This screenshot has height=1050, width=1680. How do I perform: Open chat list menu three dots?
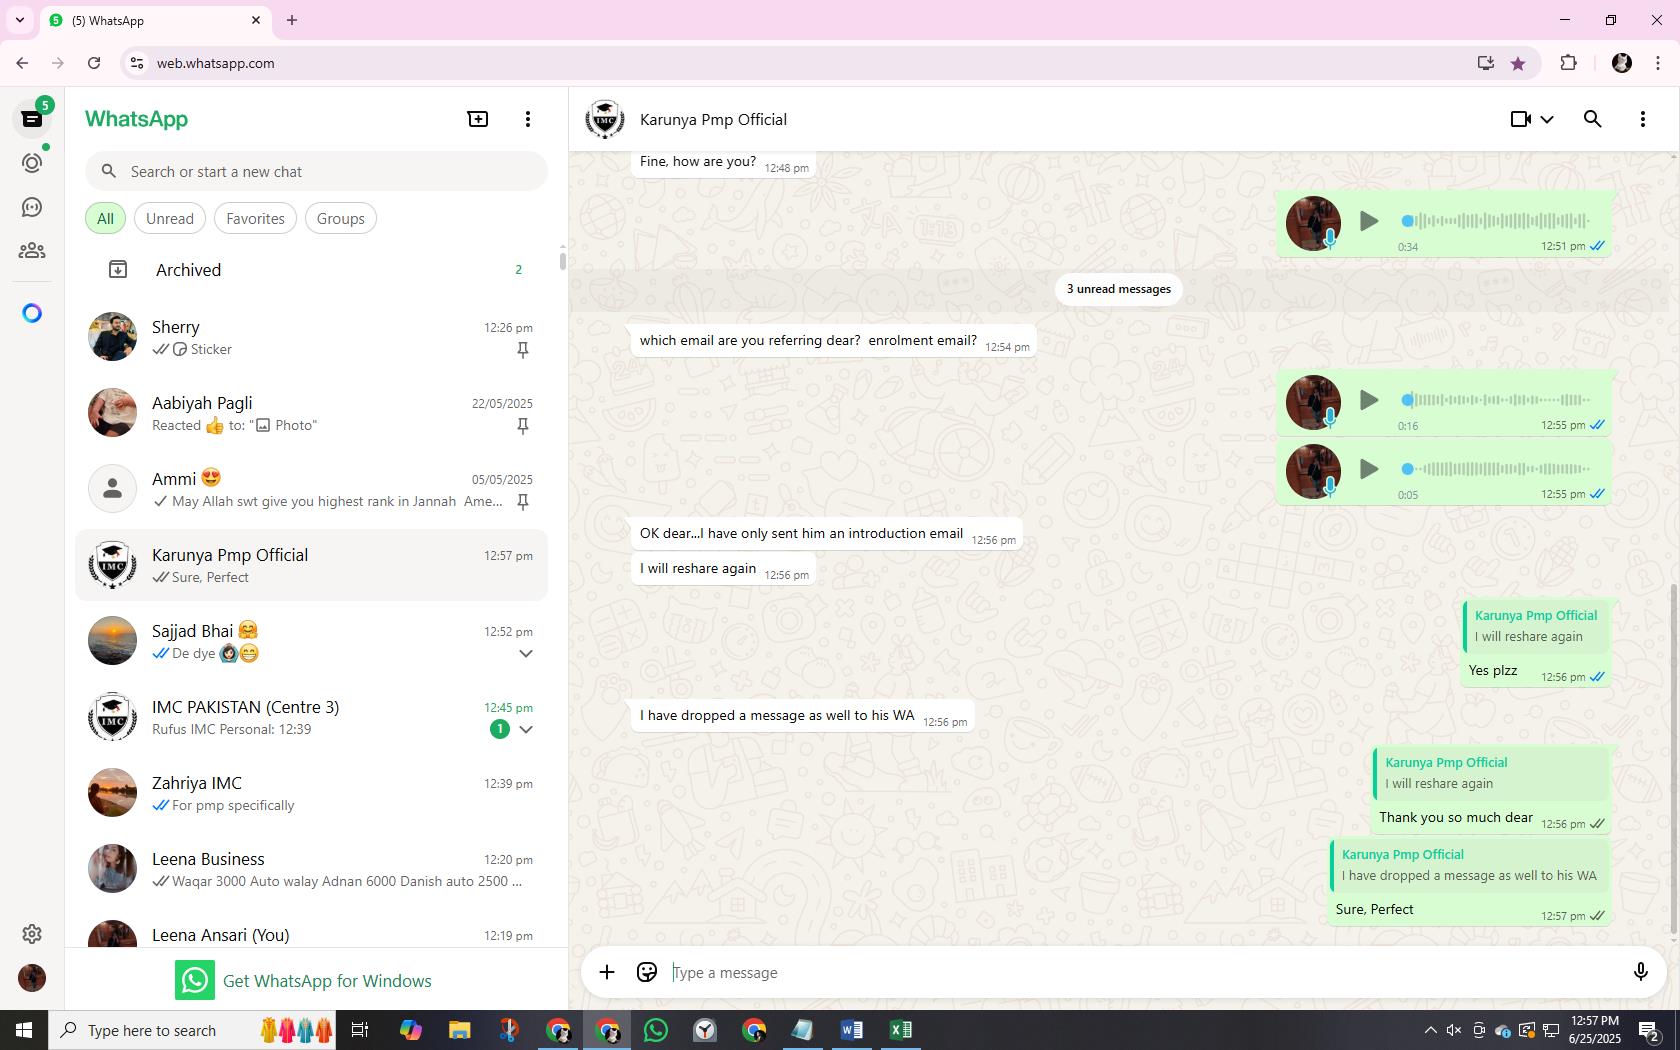click(528, 119)
